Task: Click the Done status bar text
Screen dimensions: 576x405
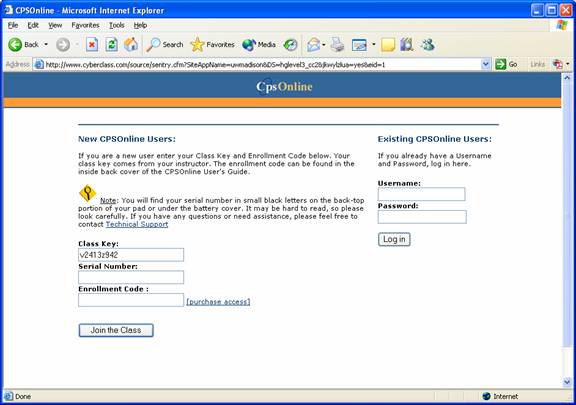Action: [23, 397]
